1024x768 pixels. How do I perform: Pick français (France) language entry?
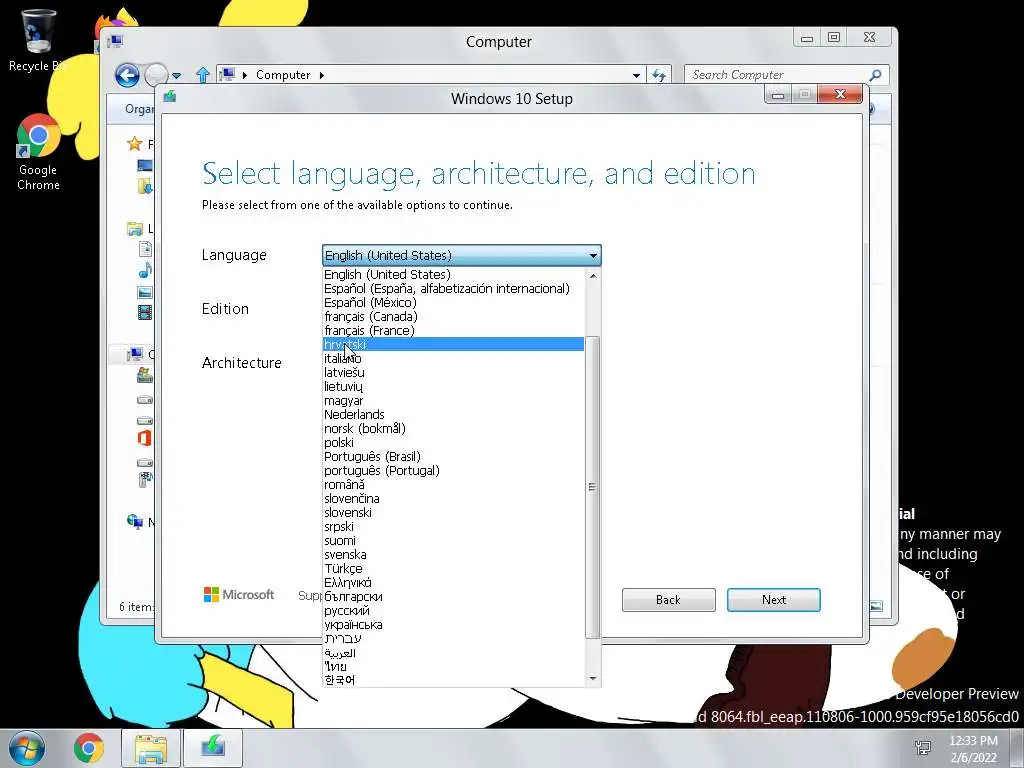[x=453, y=330]
